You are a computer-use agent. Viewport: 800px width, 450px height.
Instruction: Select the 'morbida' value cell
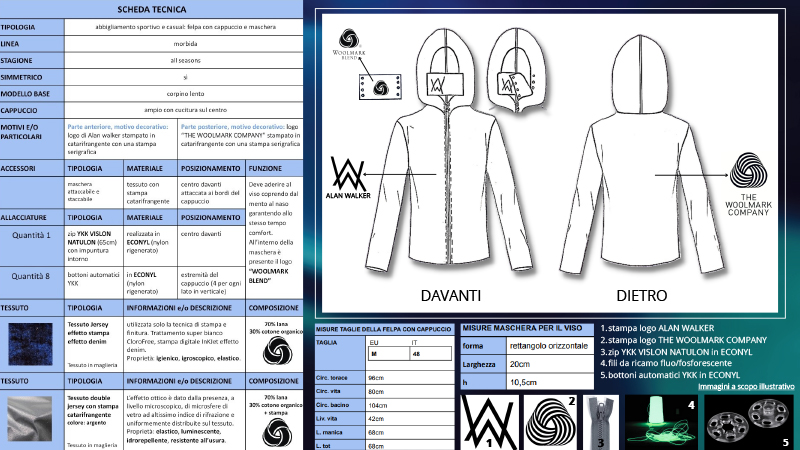pyautogui.click(x=184, y=44)
